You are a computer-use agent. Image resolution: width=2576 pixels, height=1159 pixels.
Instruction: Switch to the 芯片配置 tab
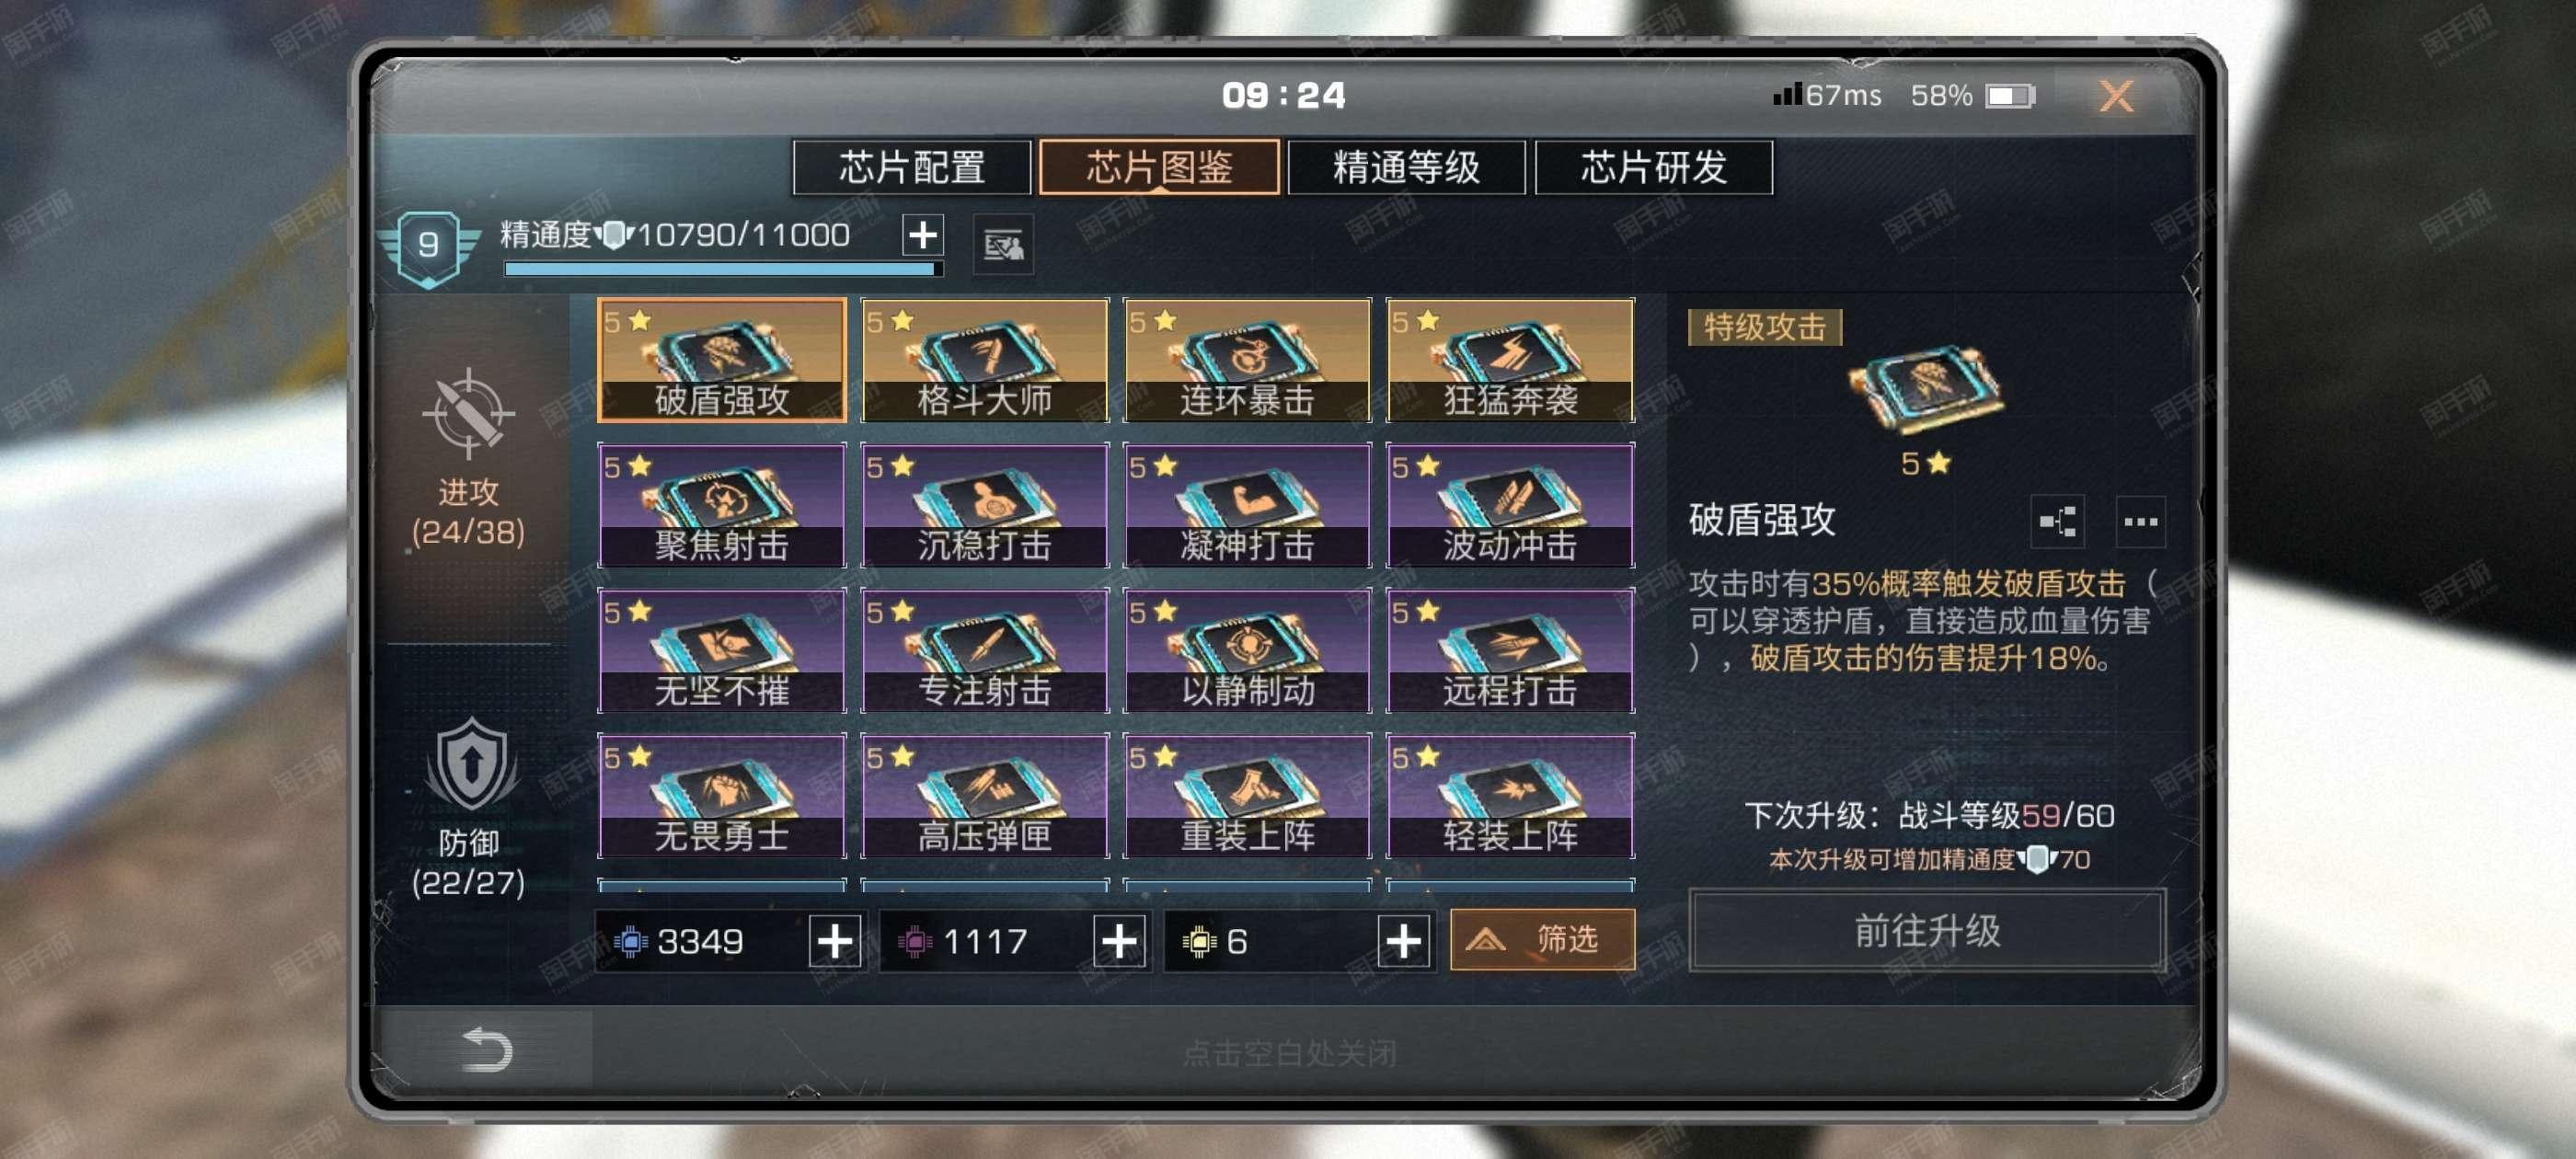[x=911, y=167]
